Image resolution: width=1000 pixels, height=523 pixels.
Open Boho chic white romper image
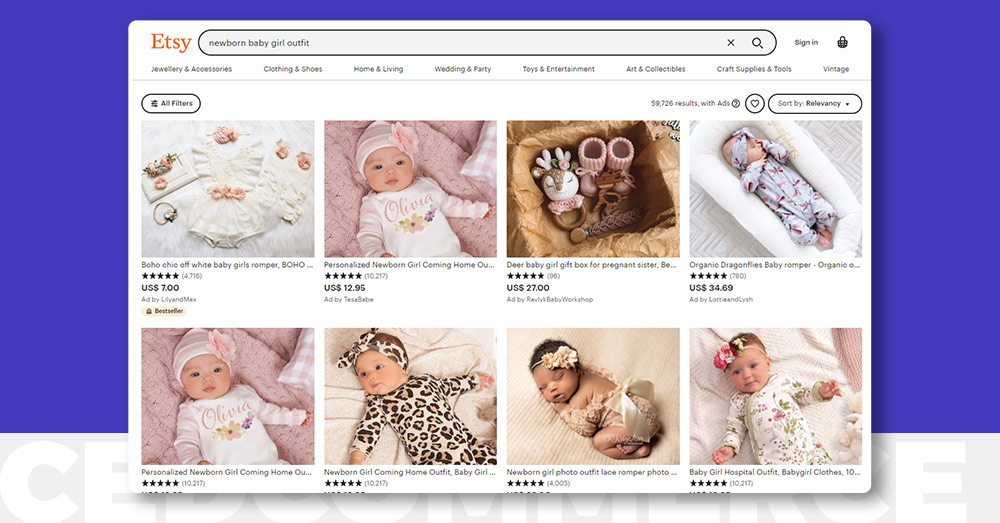pos(228,189)
